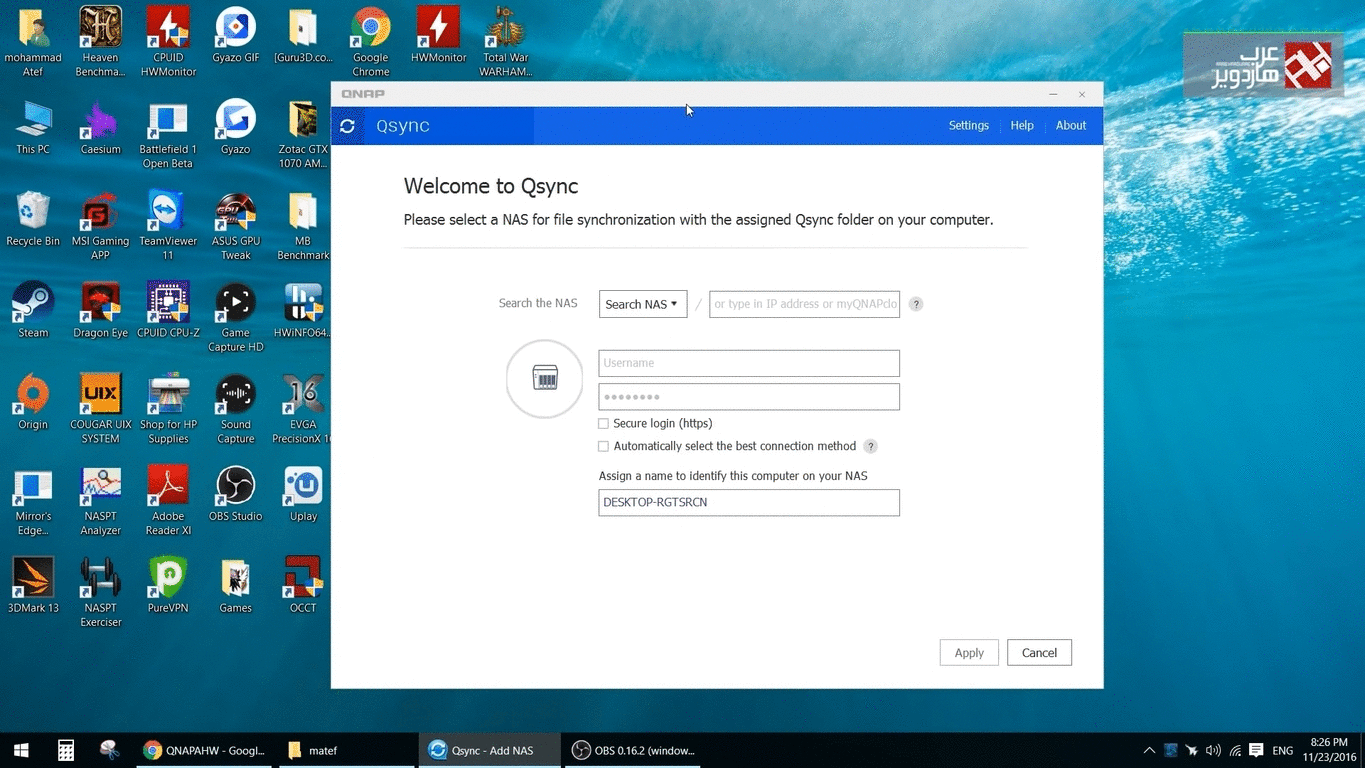Select the CPUID CPU-Z desktop icon
The width and height of the screenshot is (1365, 768).
pos(168,310)
